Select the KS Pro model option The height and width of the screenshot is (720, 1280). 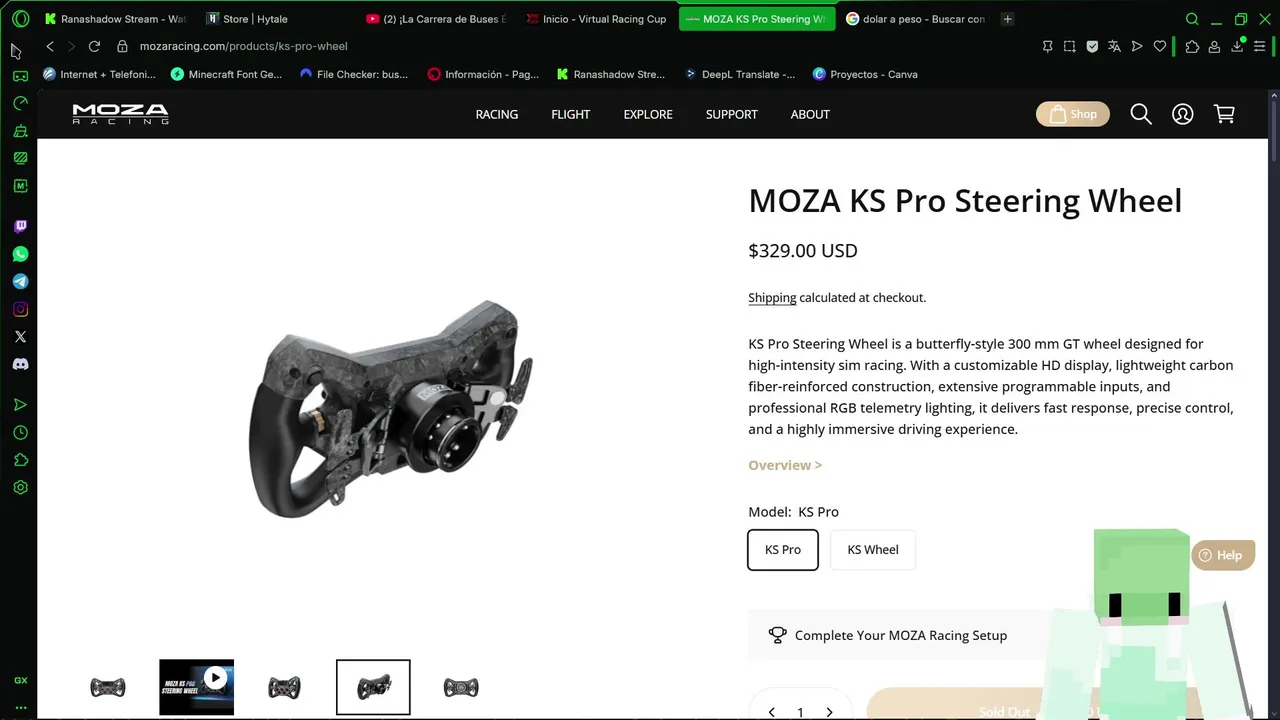(783, 549)
